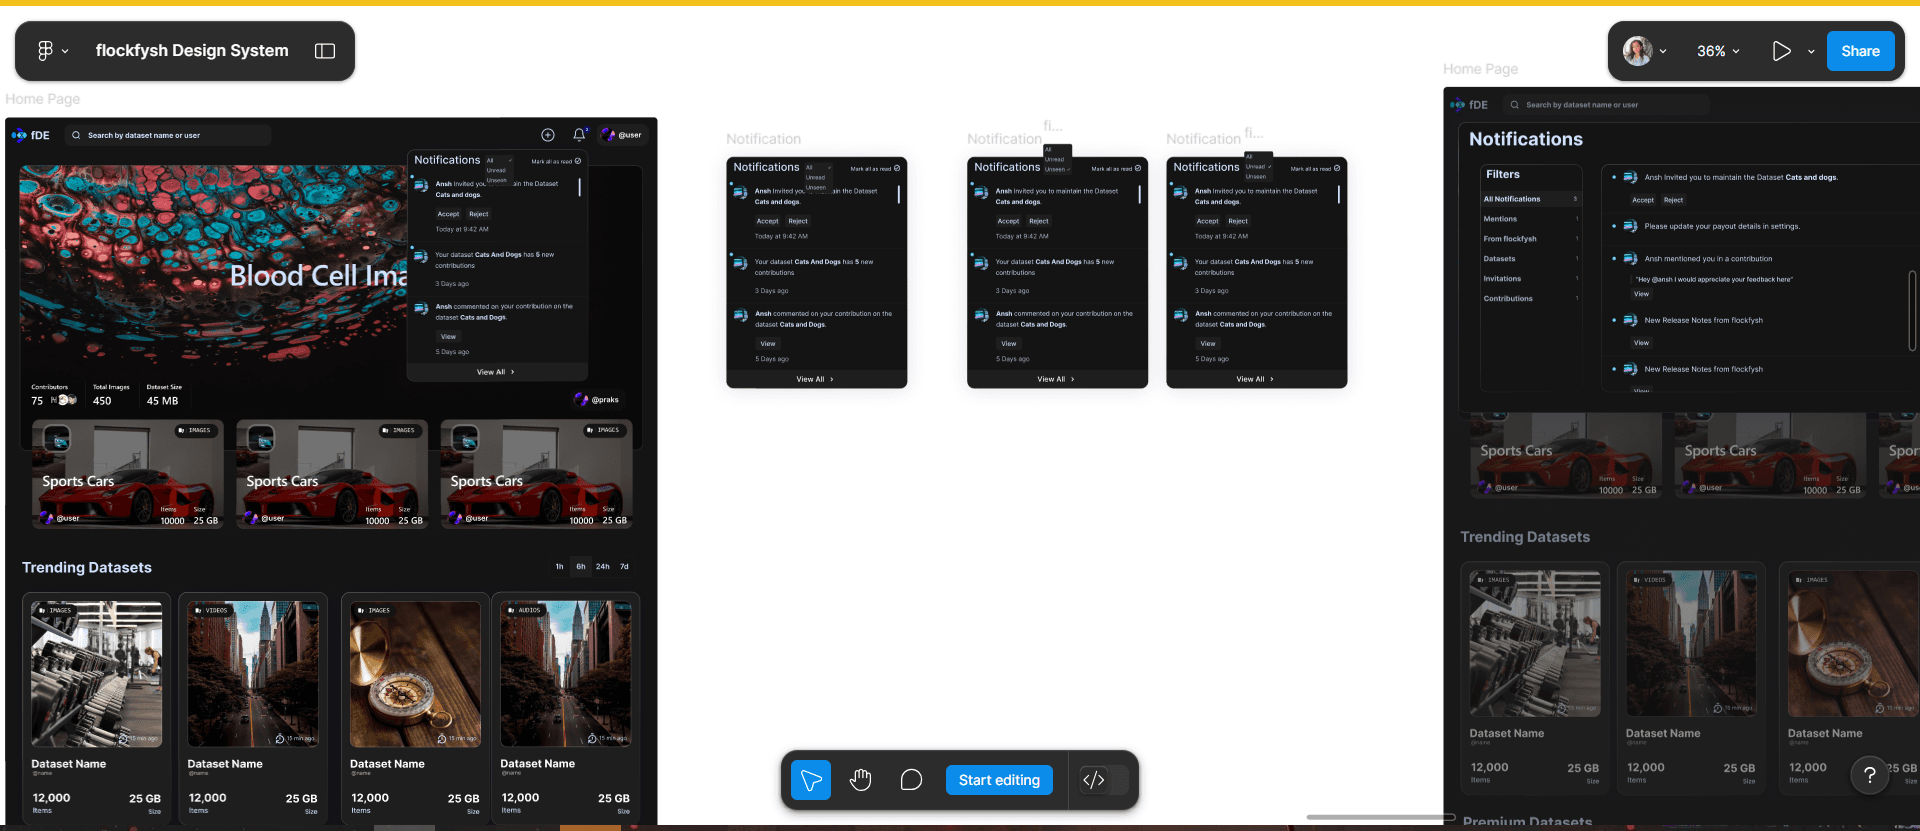Click panel scrollbar in Unseen-checked Notification frame

click(1140, 194)
